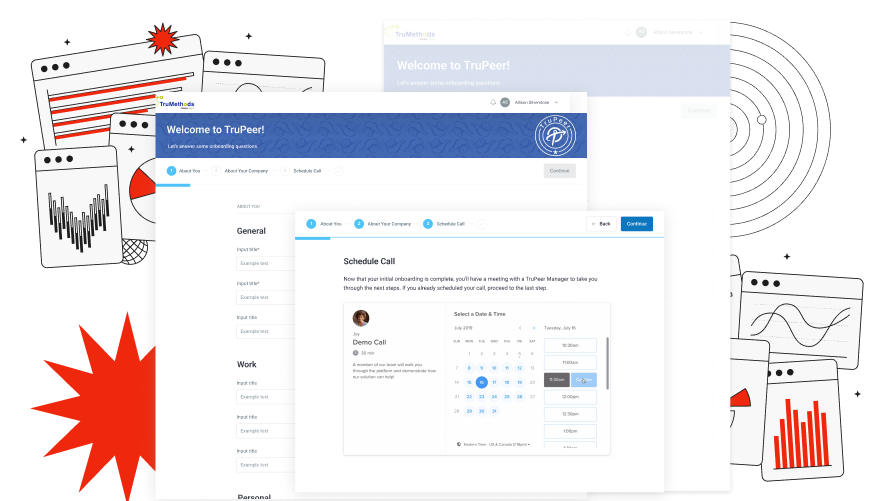888x501 pixels.
Task: Select July 8 on the calendar
Action: tap(469, 368)
